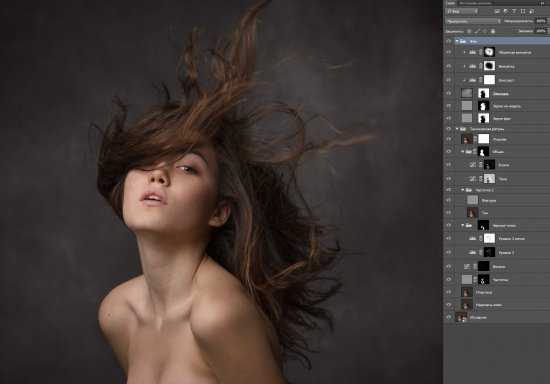The height and width of the screenshot is (384, 550).
Task: Click adjustment icon beside black-blob mask layer
Action: click(x=473, y=66)
